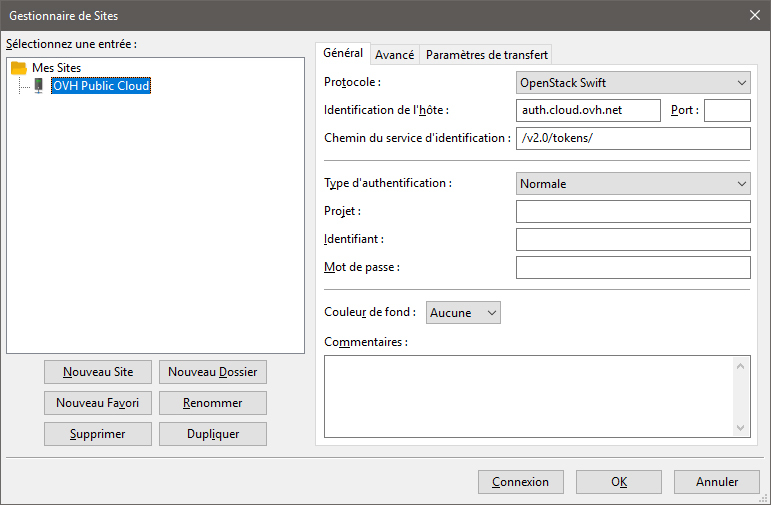Click into the Port field

pyautogui.click(x=727, y=110)
